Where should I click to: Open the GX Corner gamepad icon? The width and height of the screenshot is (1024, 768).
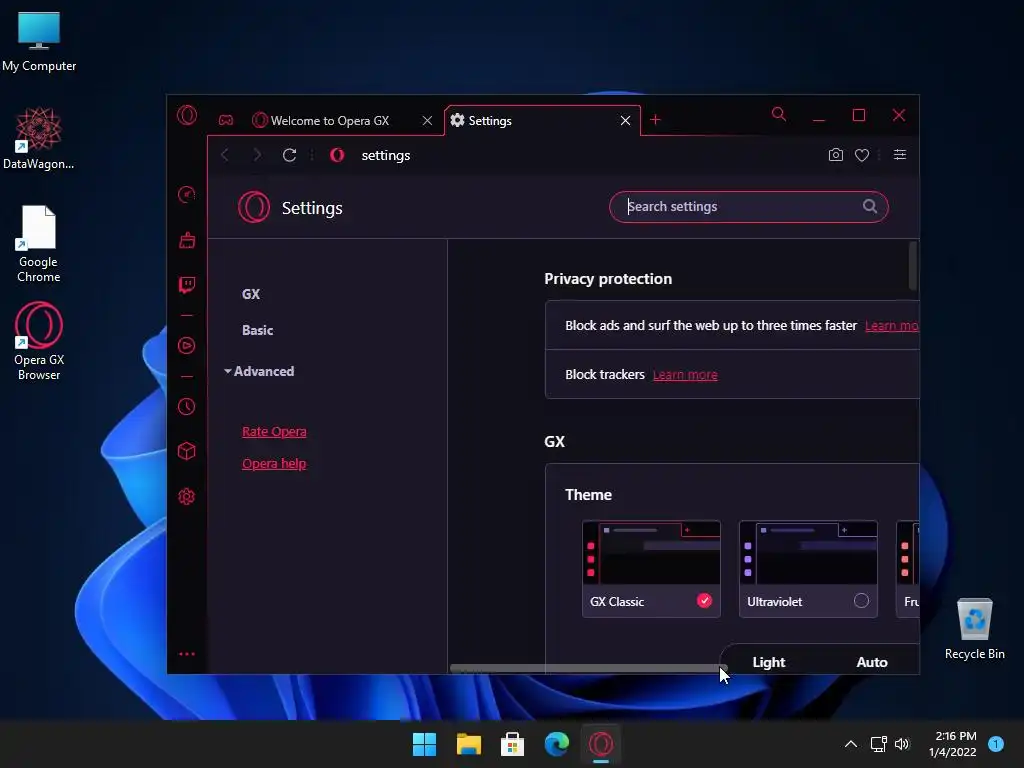point(225,120)
